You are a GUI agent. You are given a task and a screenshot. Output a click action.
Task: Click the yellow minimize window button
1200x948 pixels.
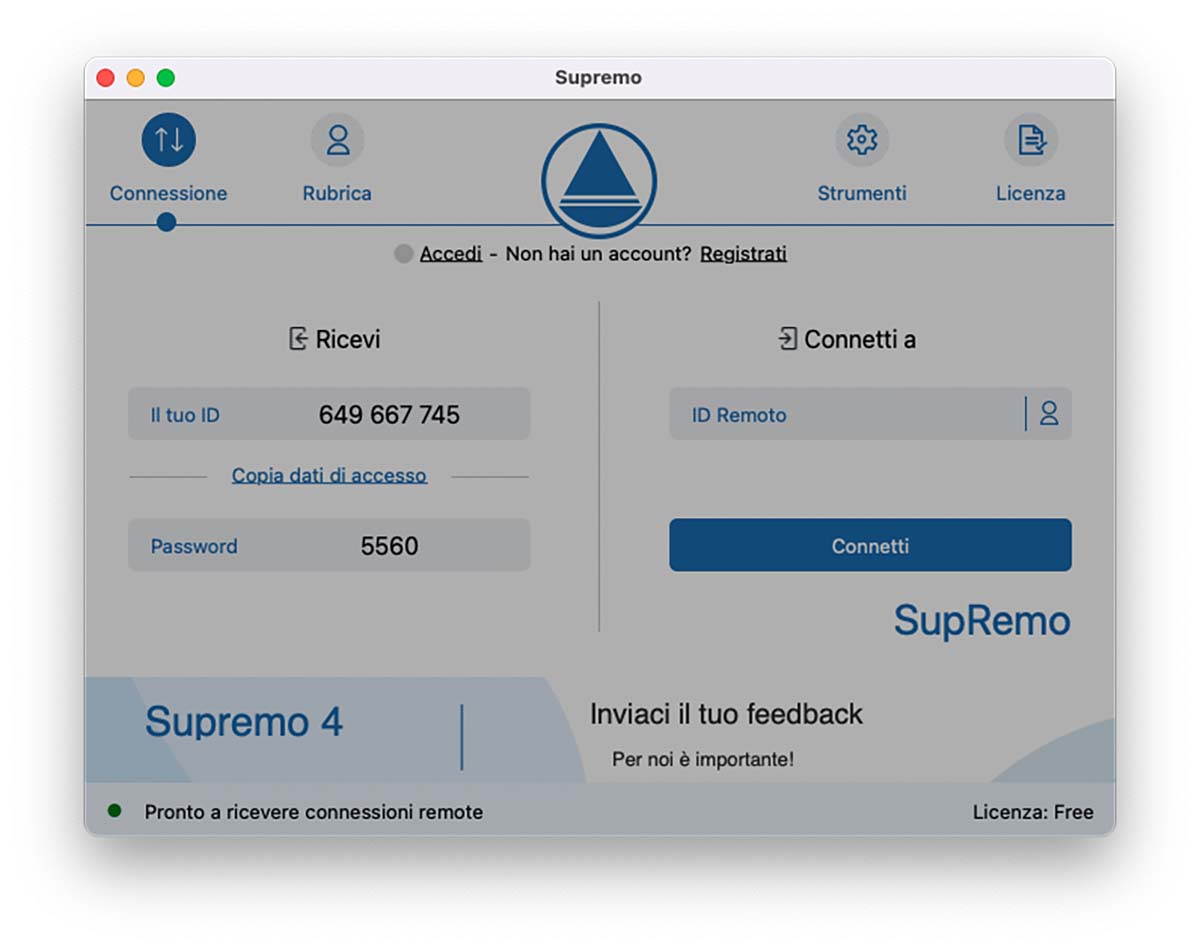pyautogui.click(x=135, y=78)
